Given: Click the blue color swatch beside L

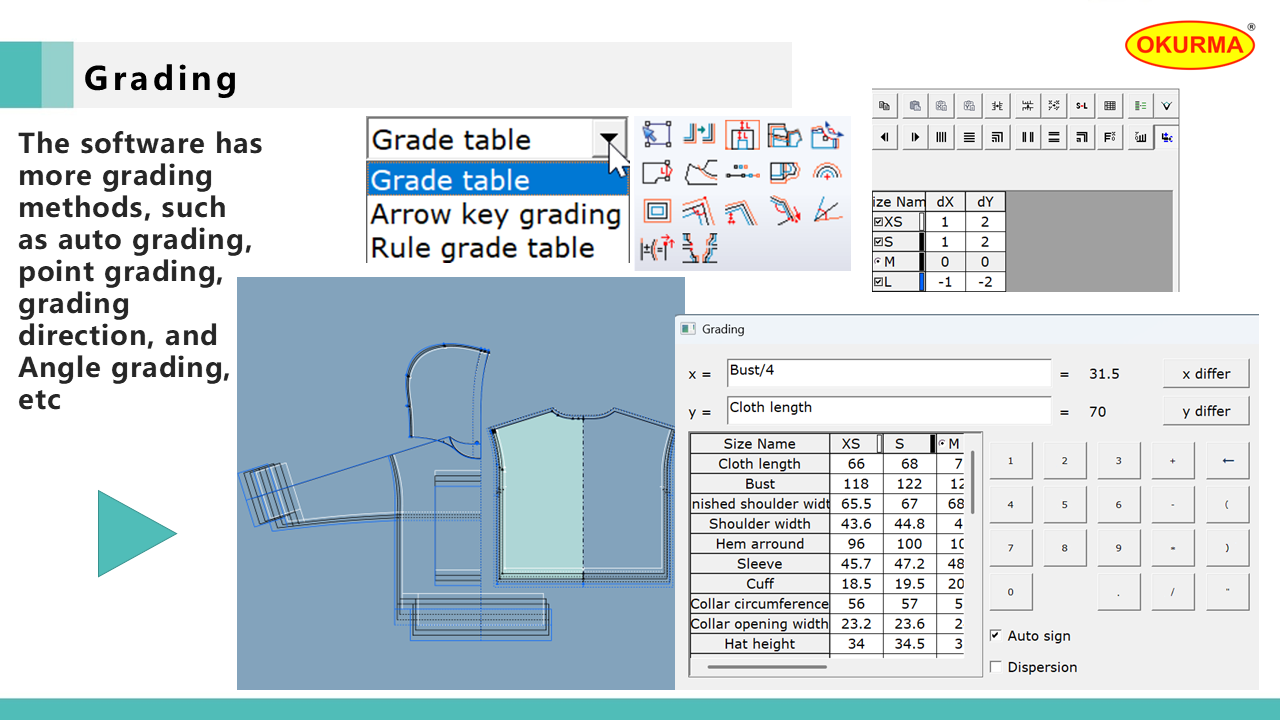Looking at the screenshot, I should click(x=922, y=282).
